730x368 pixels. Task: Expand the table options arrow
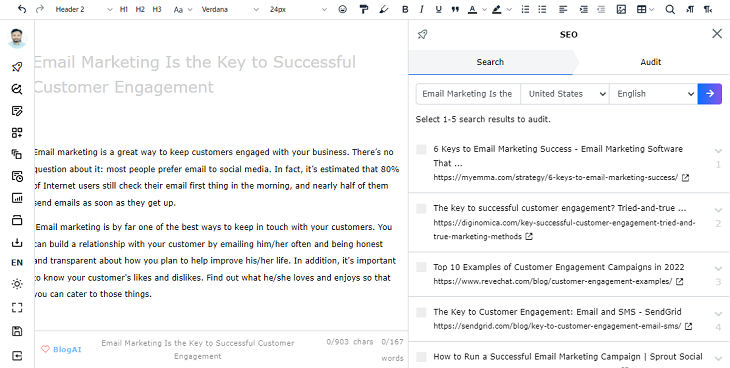point(651,9)
